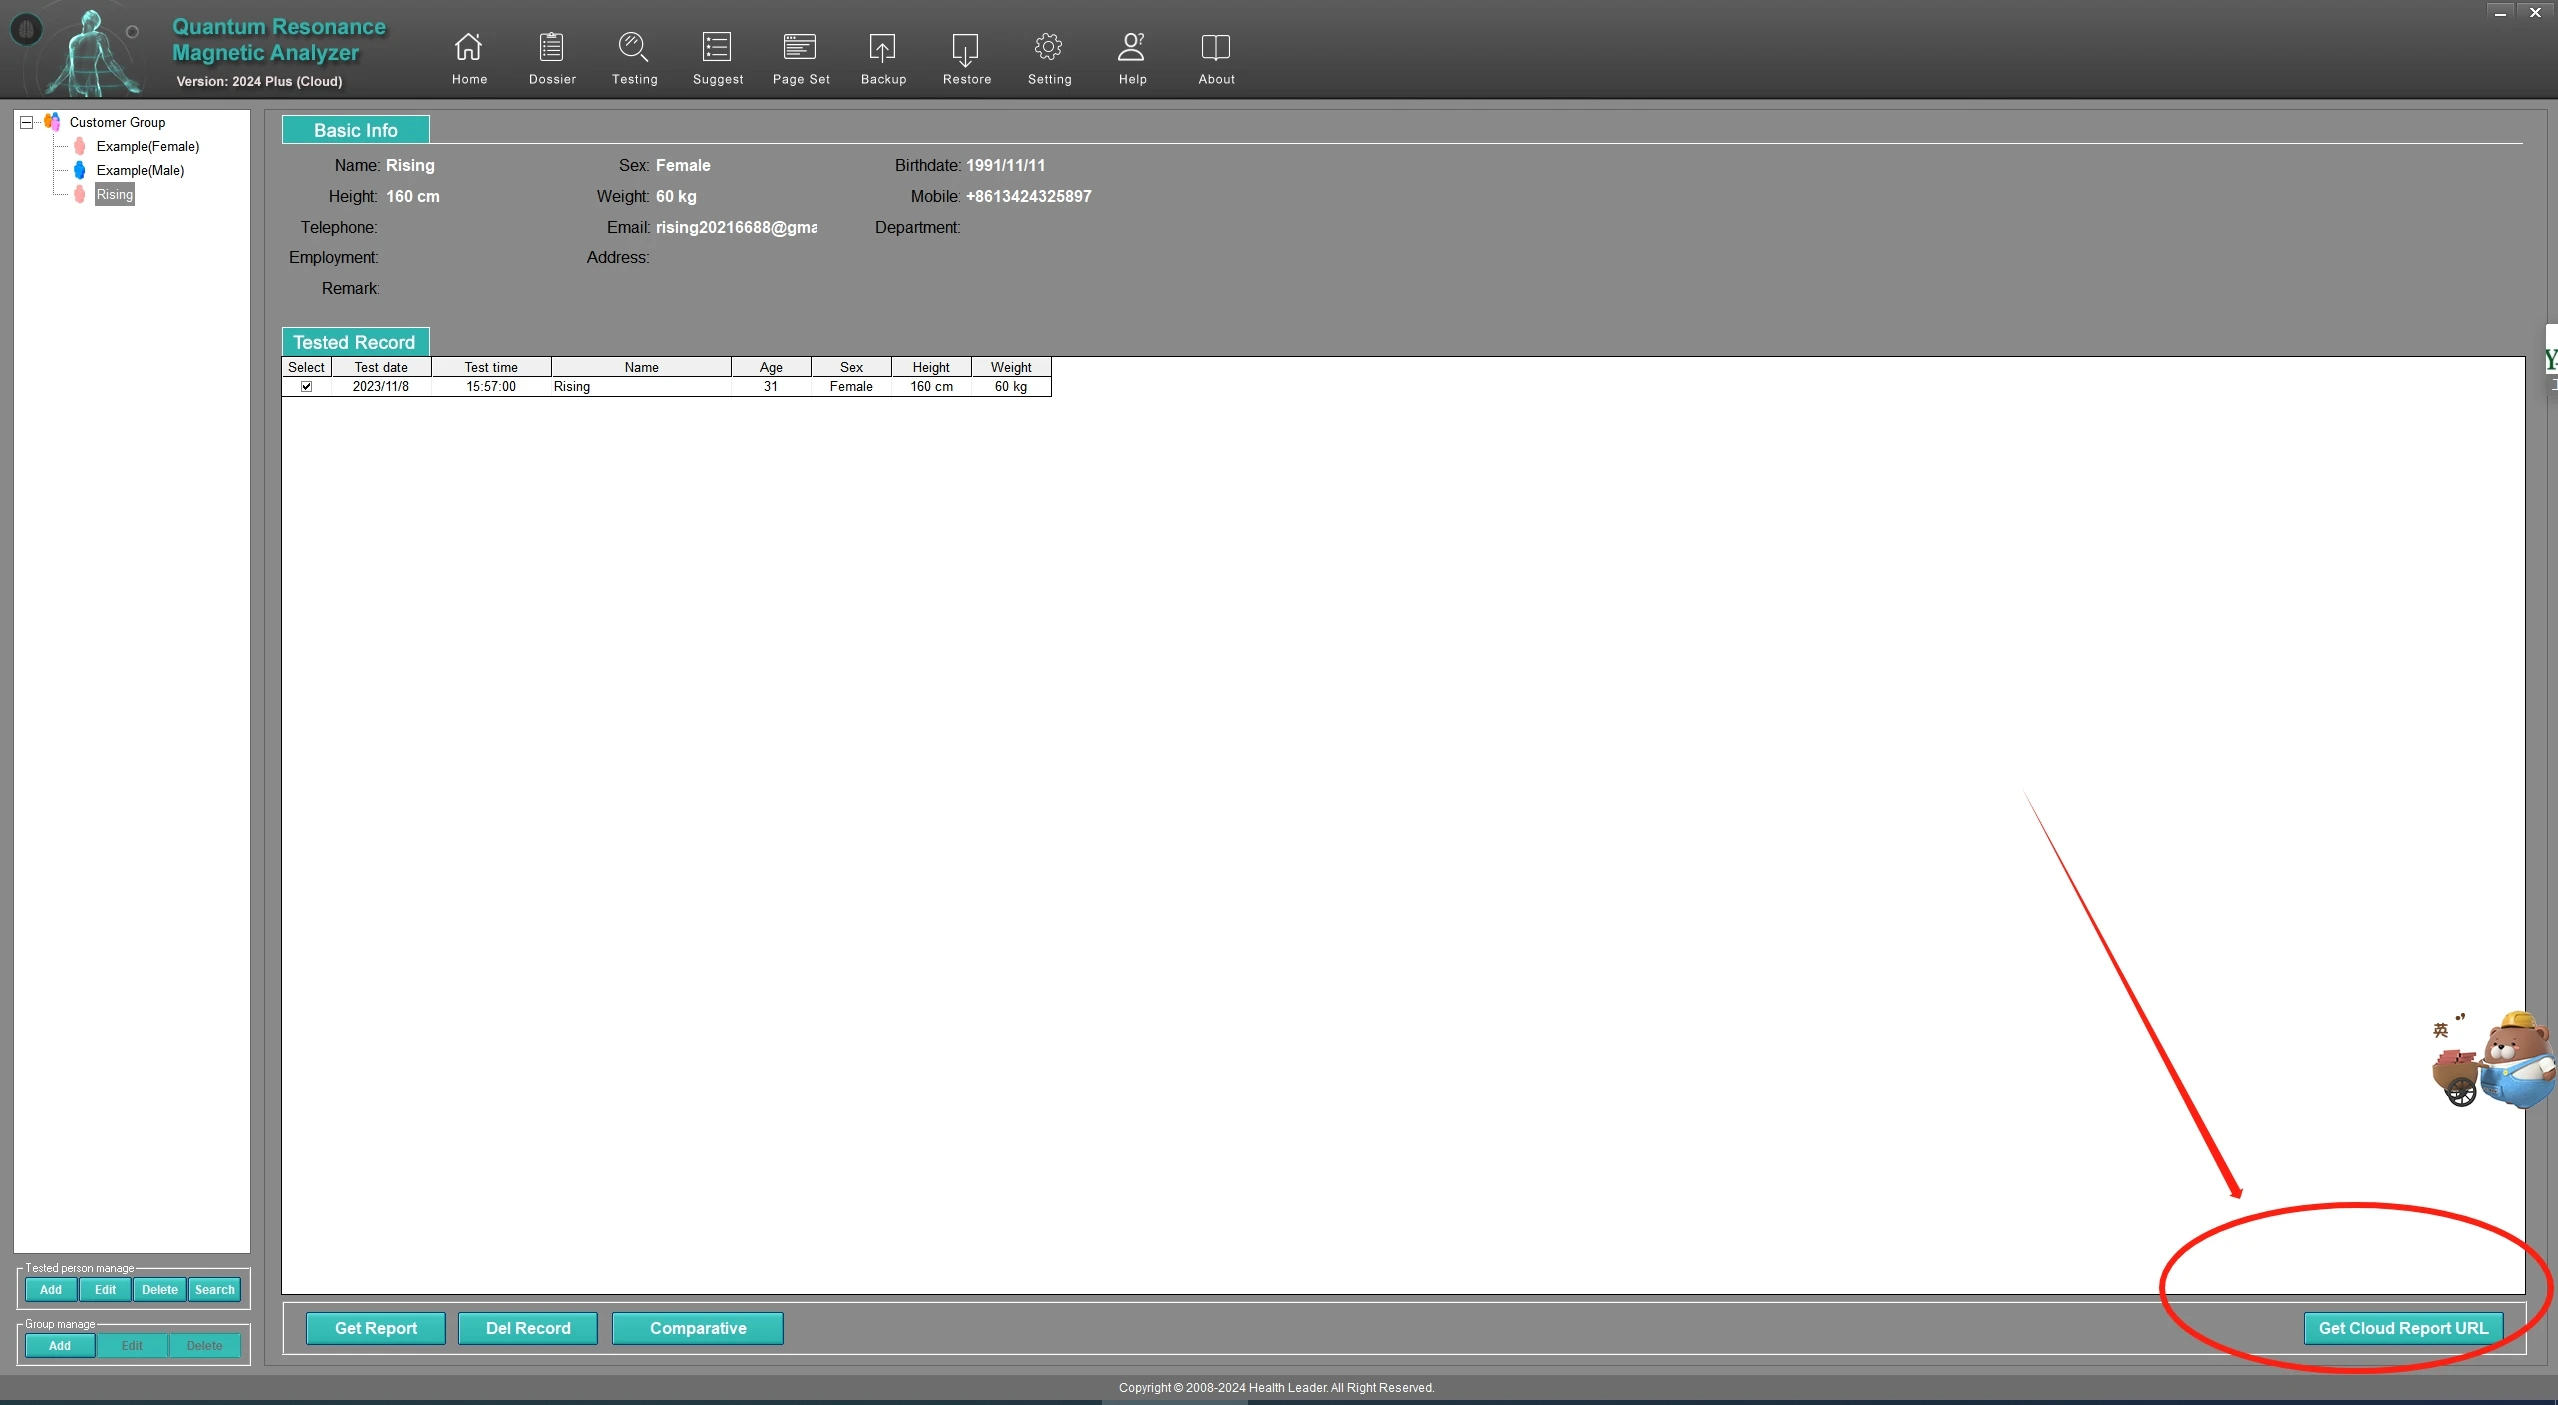2558x1405 pixels.
Task: Select Example(Female) in customer tree
Action: [x=147, y=146]
